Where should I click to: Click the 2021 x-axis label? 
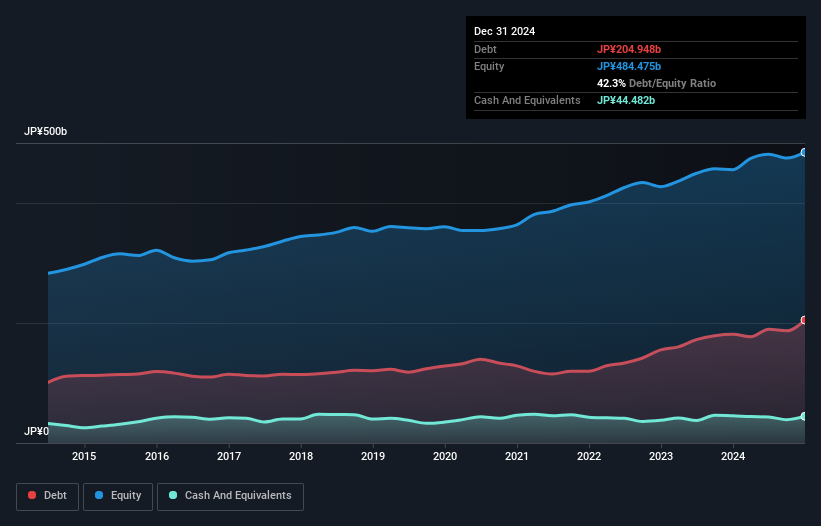(517, 456)
